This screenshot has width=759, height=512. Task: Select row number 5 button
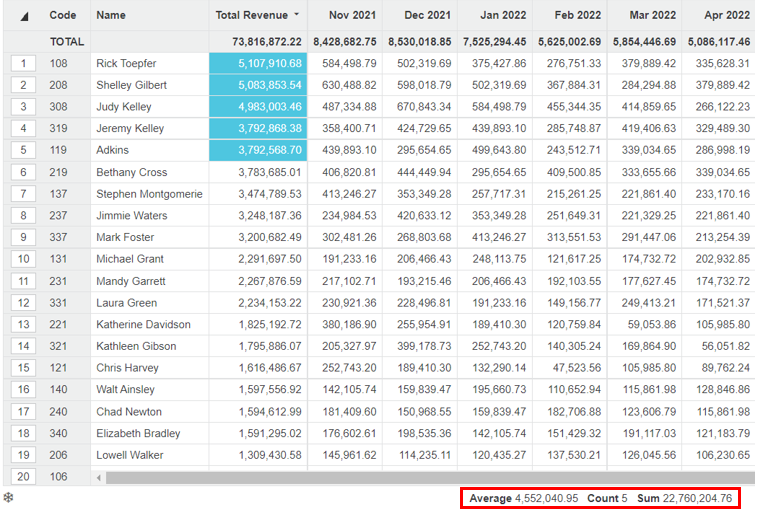pyautogui.click(x=23, y=150)
